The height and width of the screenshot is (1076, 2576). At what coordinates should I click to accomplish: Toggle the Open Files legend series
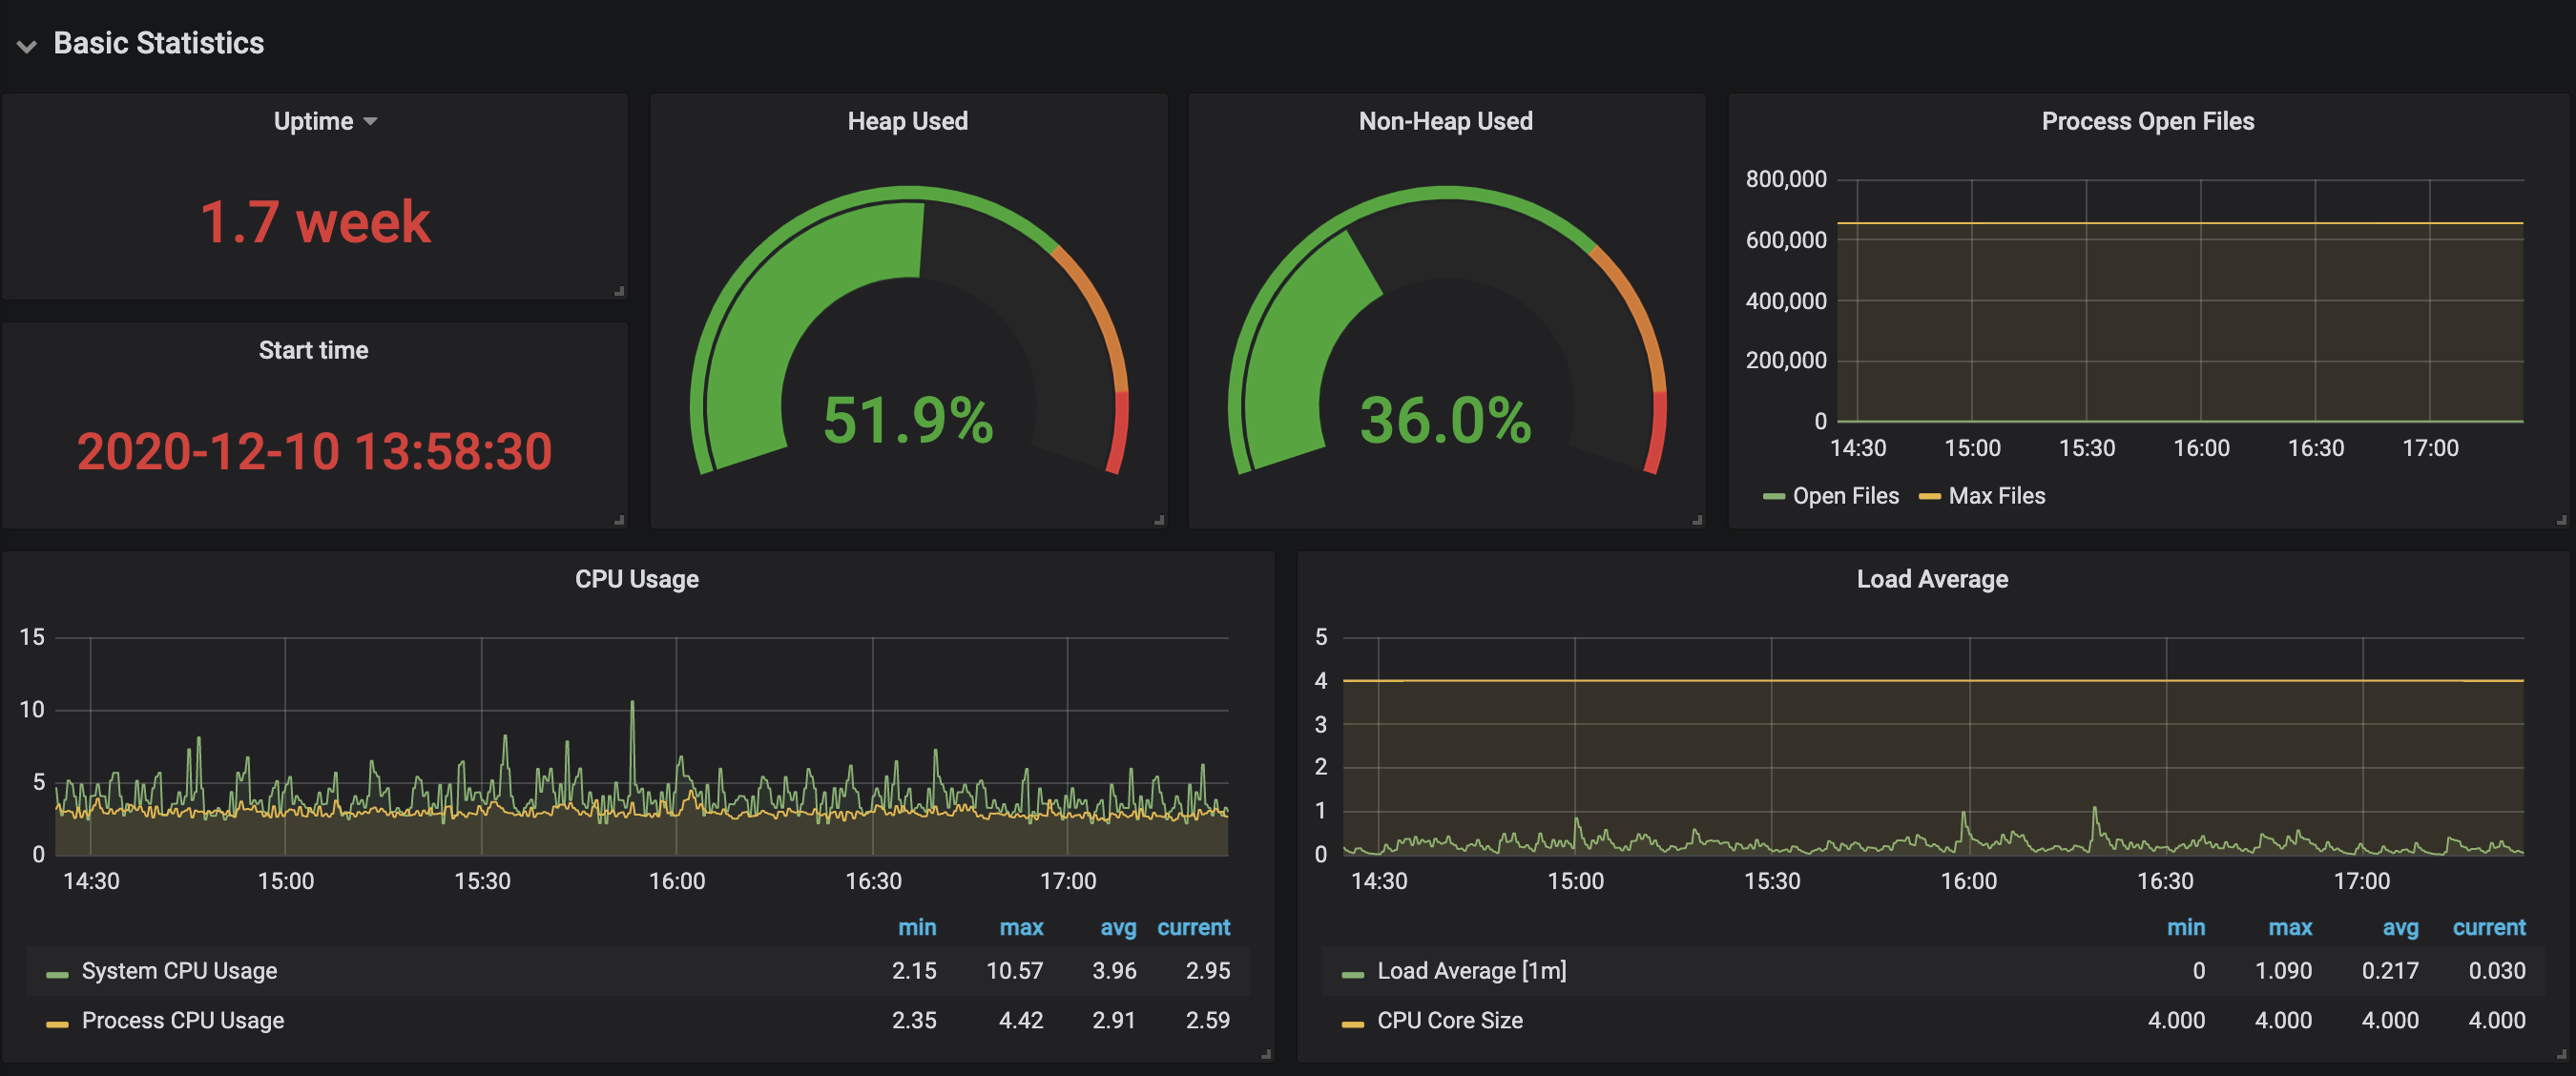1844,496
